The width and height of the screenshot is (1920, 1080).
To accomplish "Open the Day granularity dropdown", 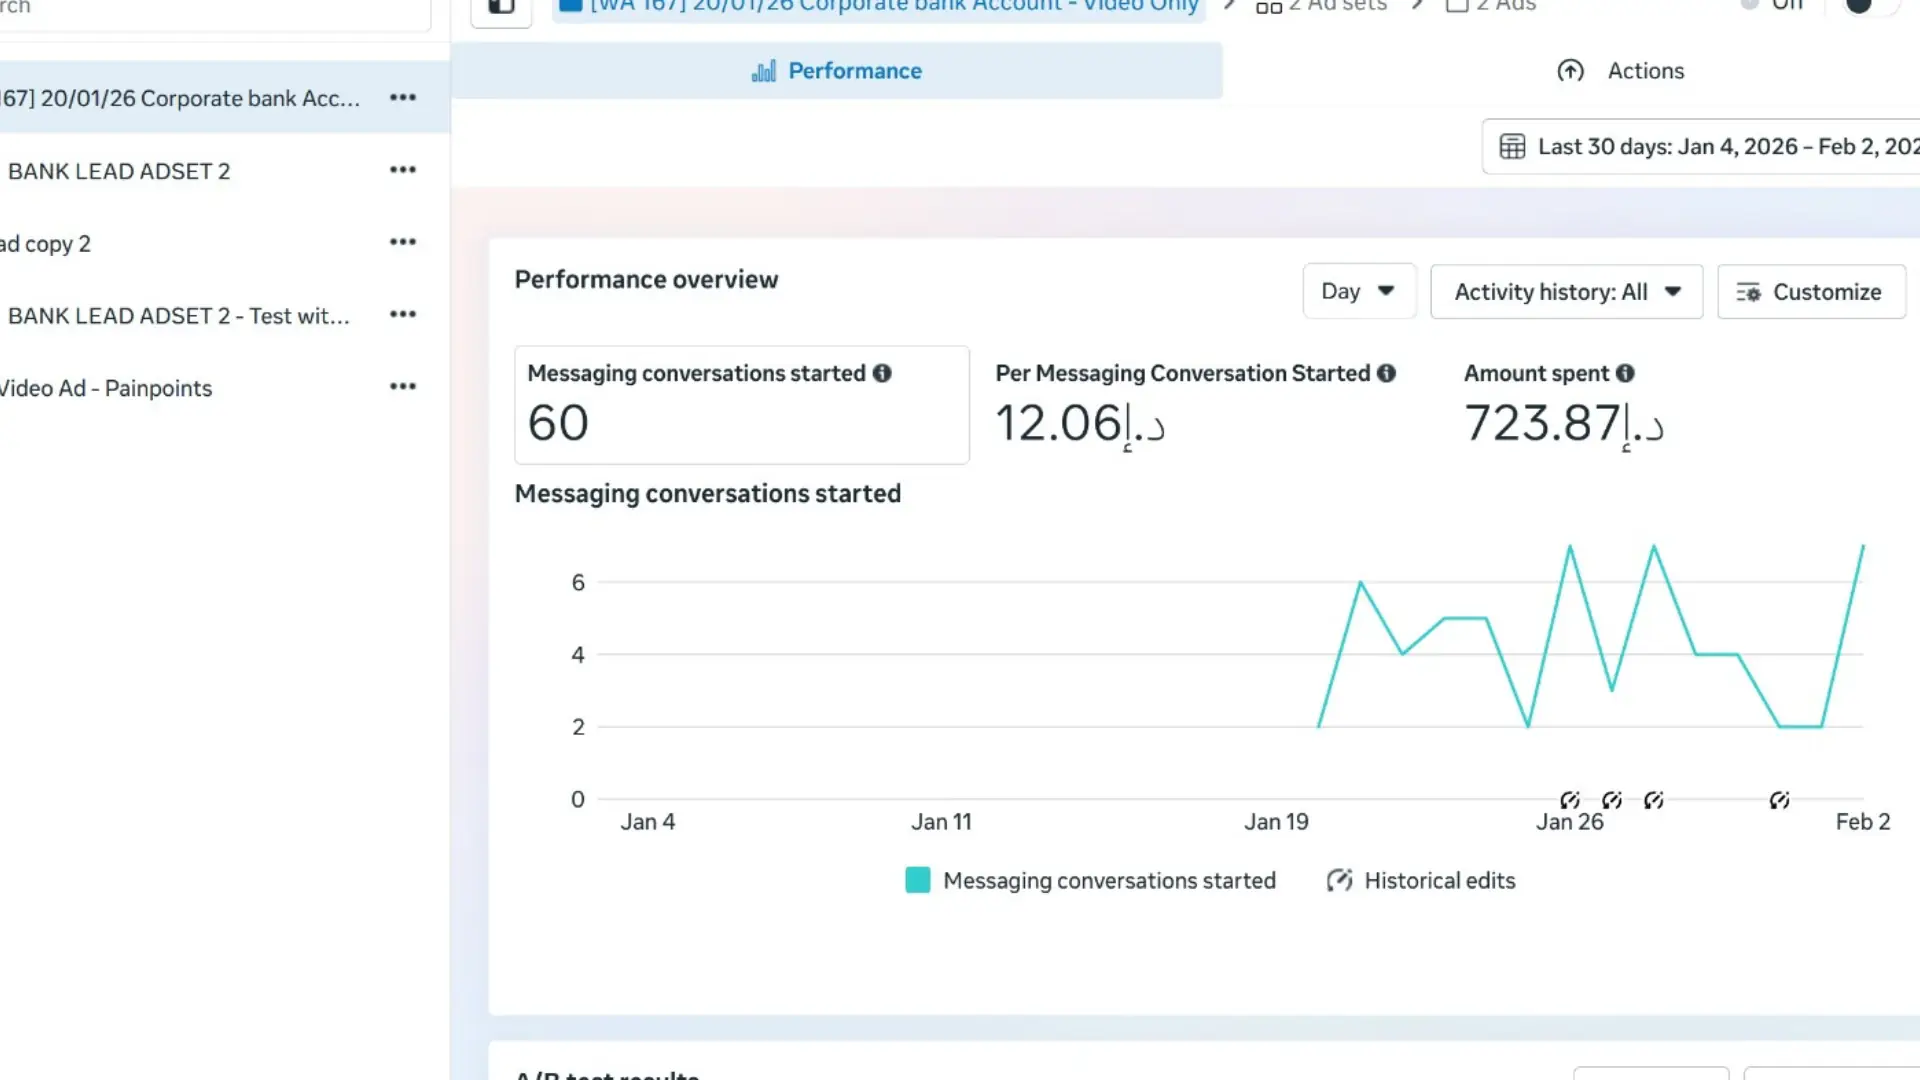I will point(1358,291).
